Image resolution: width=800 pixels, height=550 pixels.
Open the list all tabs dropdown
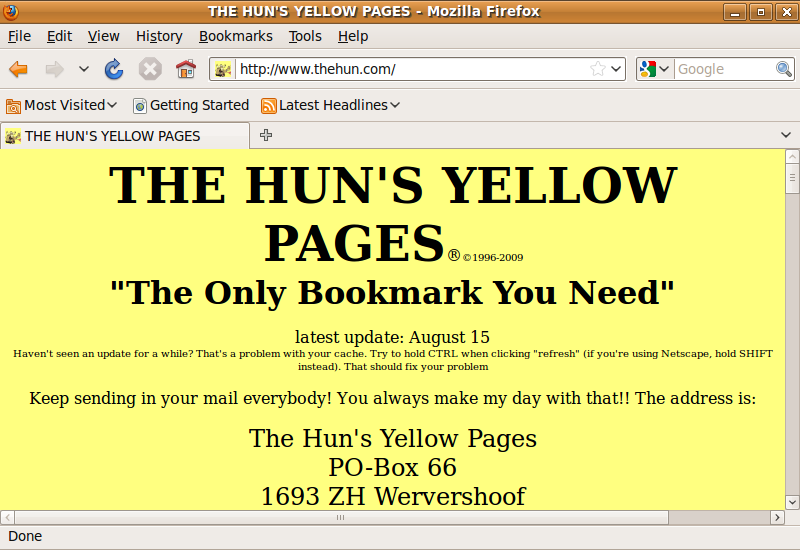point(786,135)
